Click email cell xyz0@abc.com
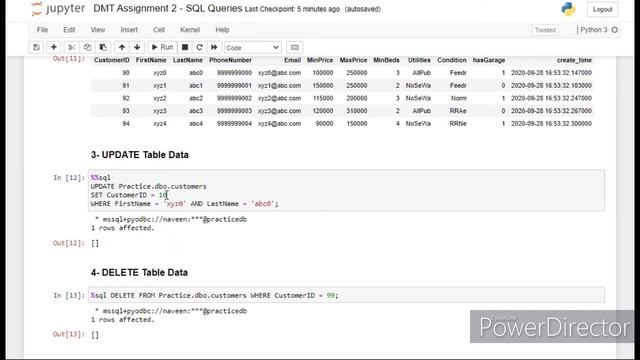This screenshot has width=640, height=360. coord(279,73)
